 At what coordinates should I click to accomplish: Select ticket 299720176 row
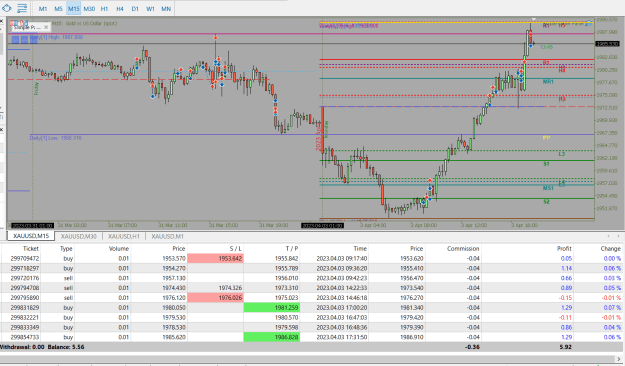(x=311, y=278)
